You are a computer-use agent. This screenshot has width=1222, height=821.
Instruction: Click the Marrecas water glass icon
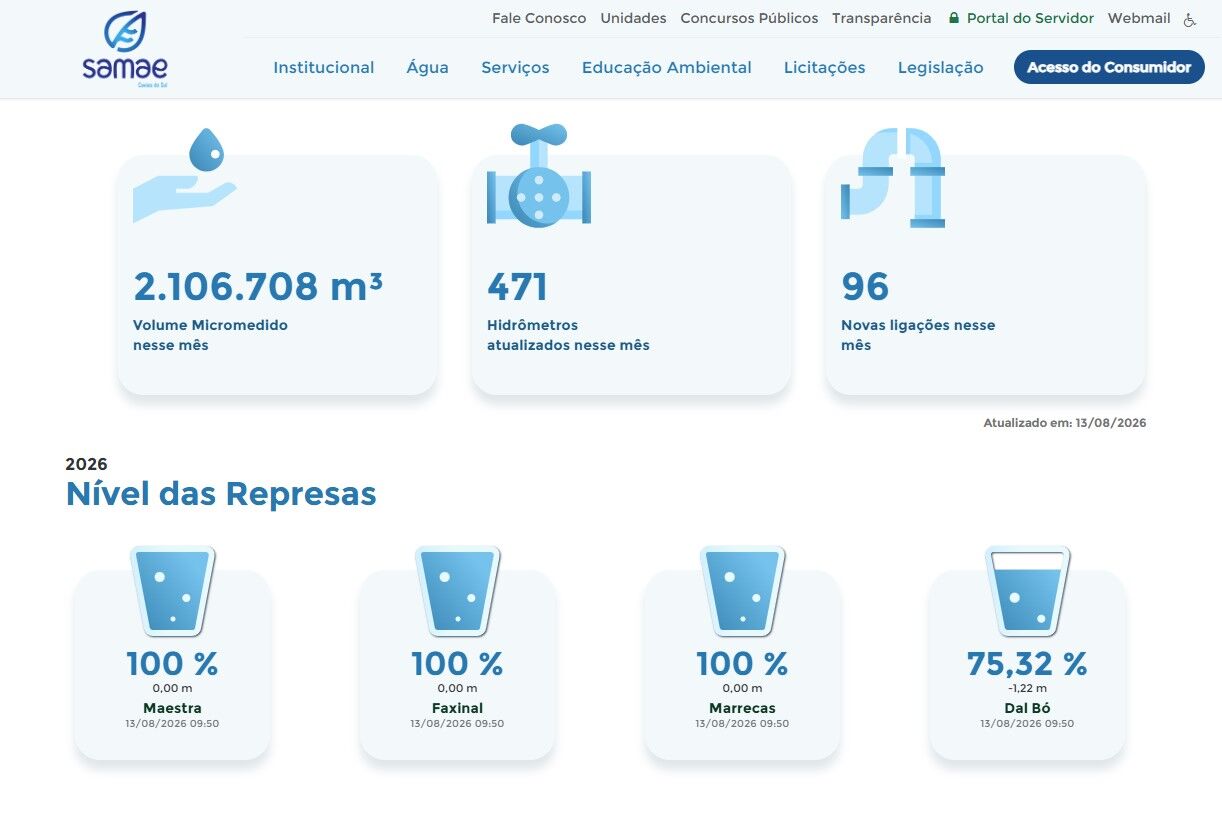[x=742, y=590]
